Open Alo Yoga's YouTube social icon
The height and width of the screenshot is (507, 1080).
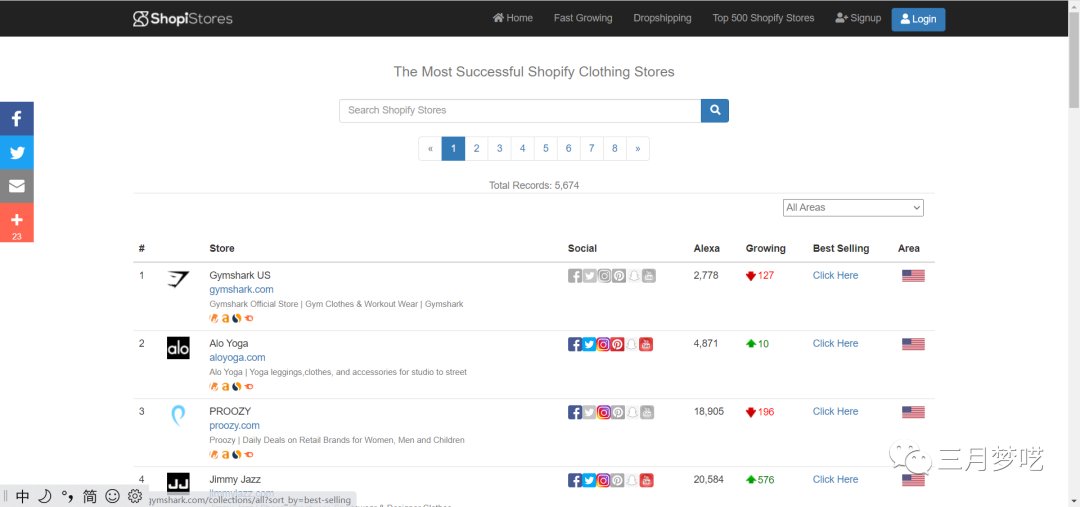click(646, 344)
